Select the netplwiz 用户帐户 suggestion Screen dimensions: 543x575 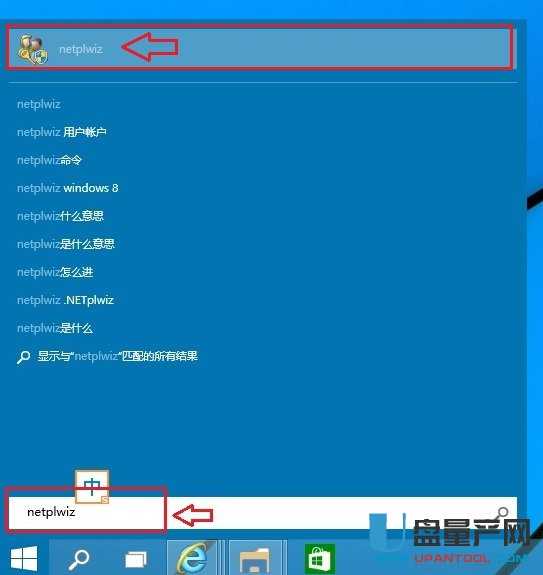tap(62, 132)
